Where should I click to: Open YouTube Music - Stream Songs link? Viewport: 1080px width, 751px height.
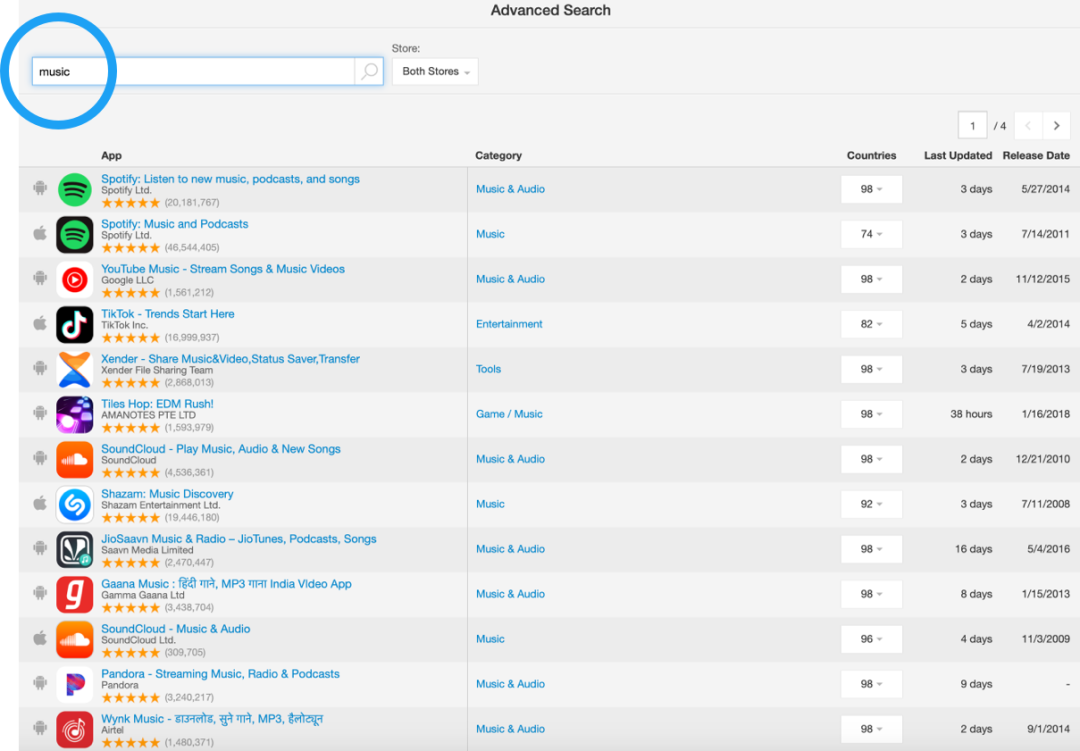223,269
